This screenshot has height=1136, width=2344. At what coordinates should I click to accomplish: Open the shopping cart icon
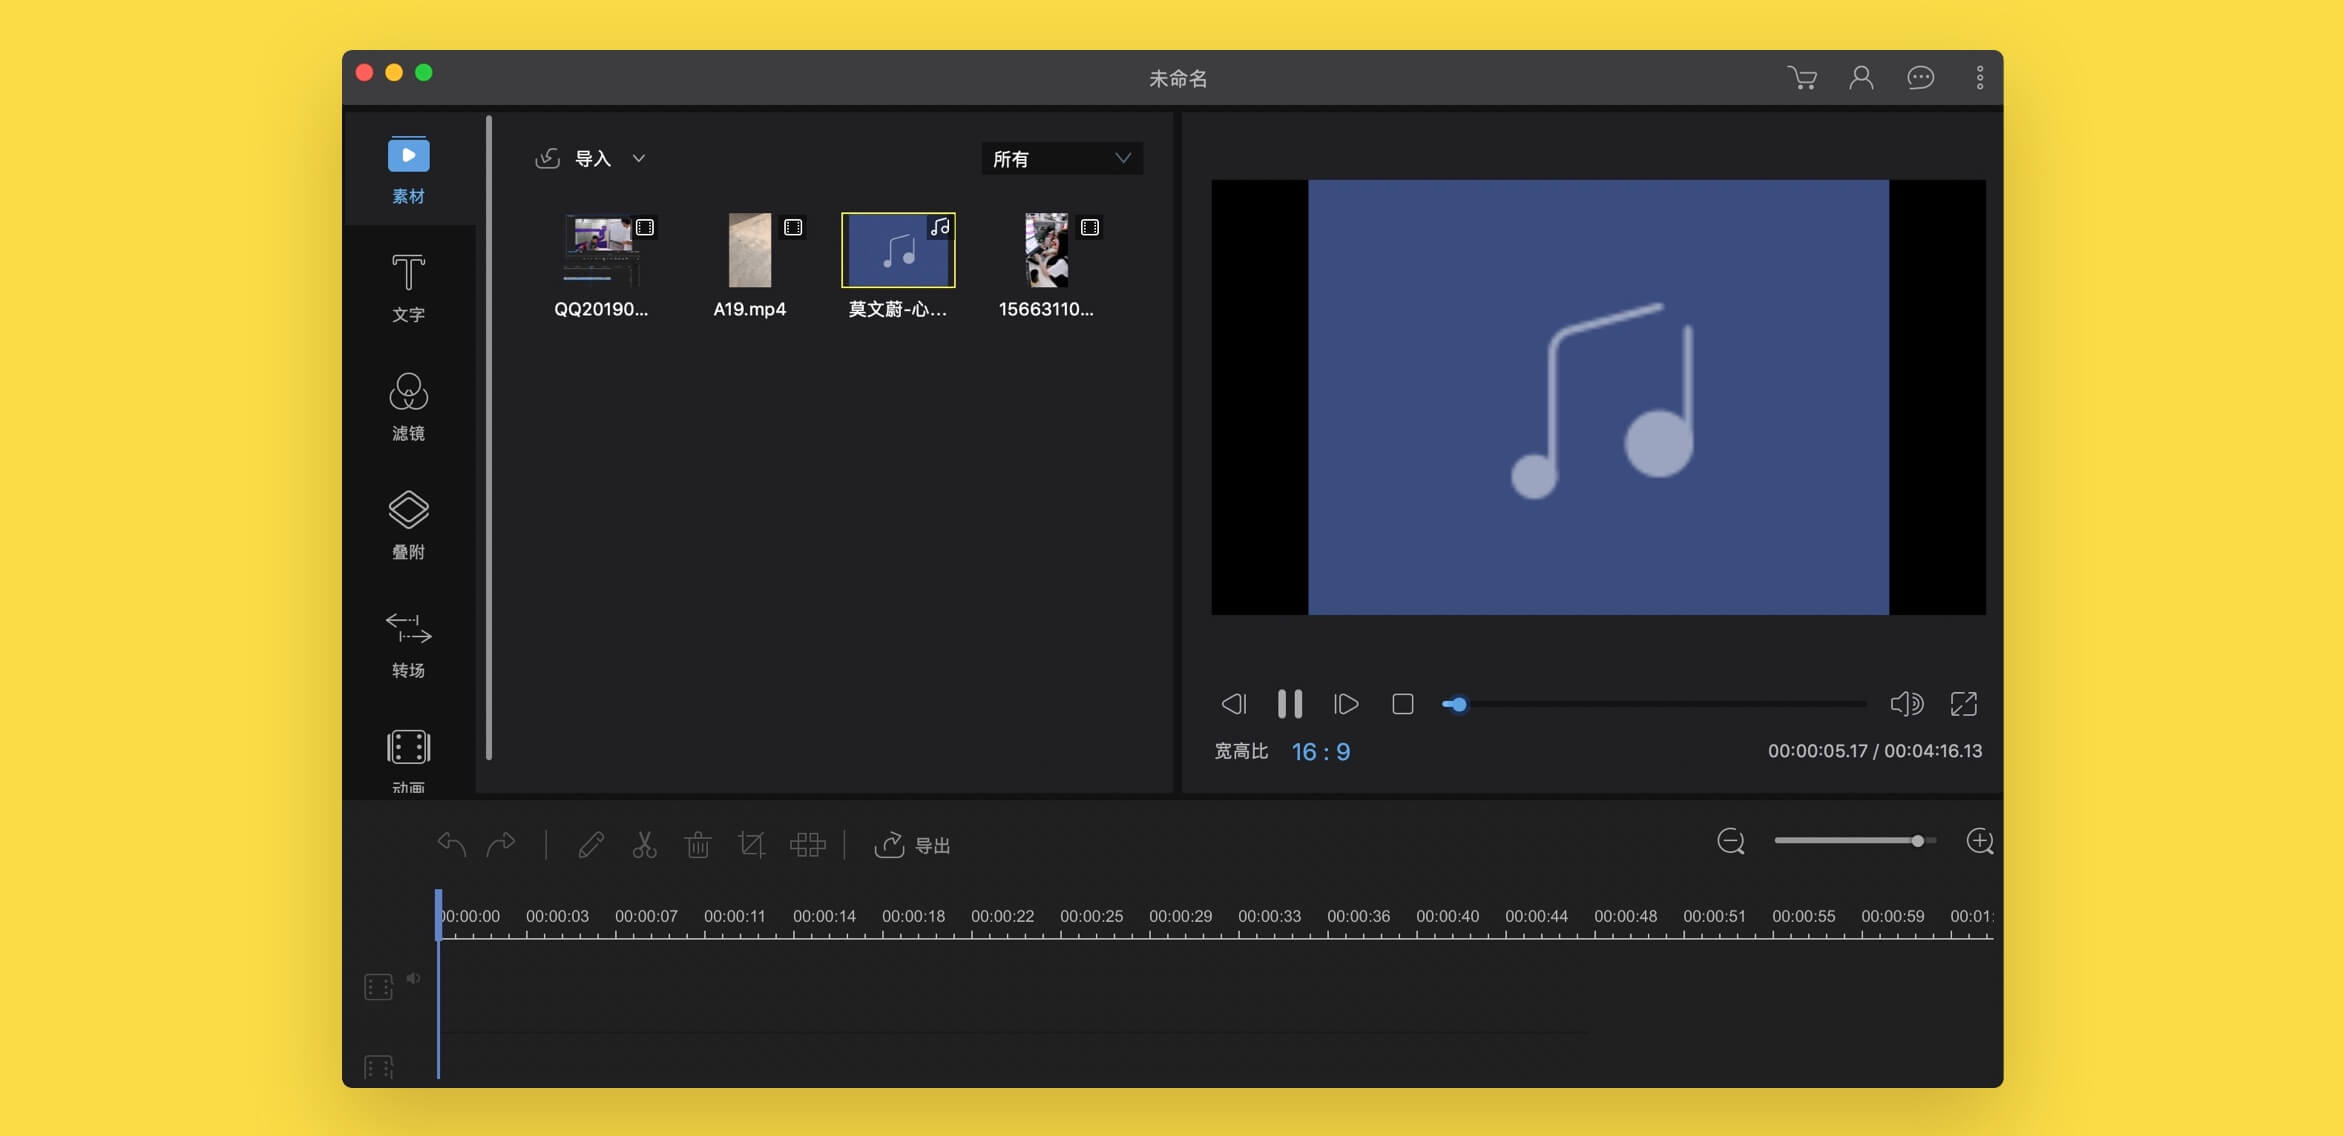click(1802, 78)
